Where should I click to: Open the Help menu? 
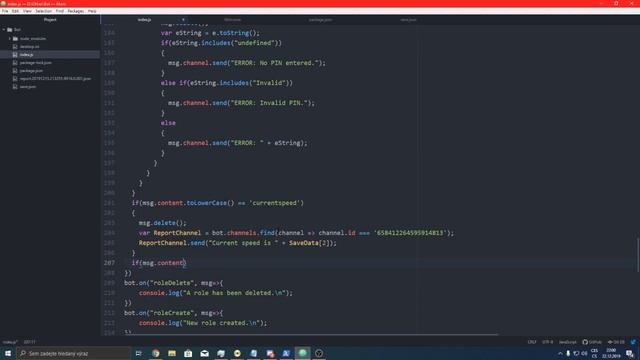click(x=92, y=11)
